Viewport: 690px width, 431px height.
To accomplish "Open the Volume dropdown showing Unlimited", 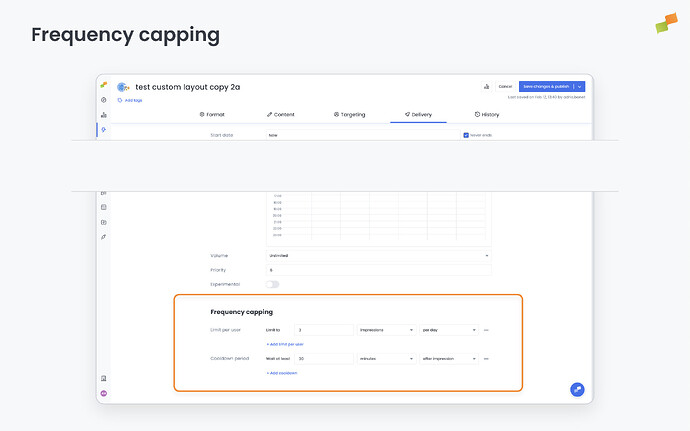I will click(378, 255).
